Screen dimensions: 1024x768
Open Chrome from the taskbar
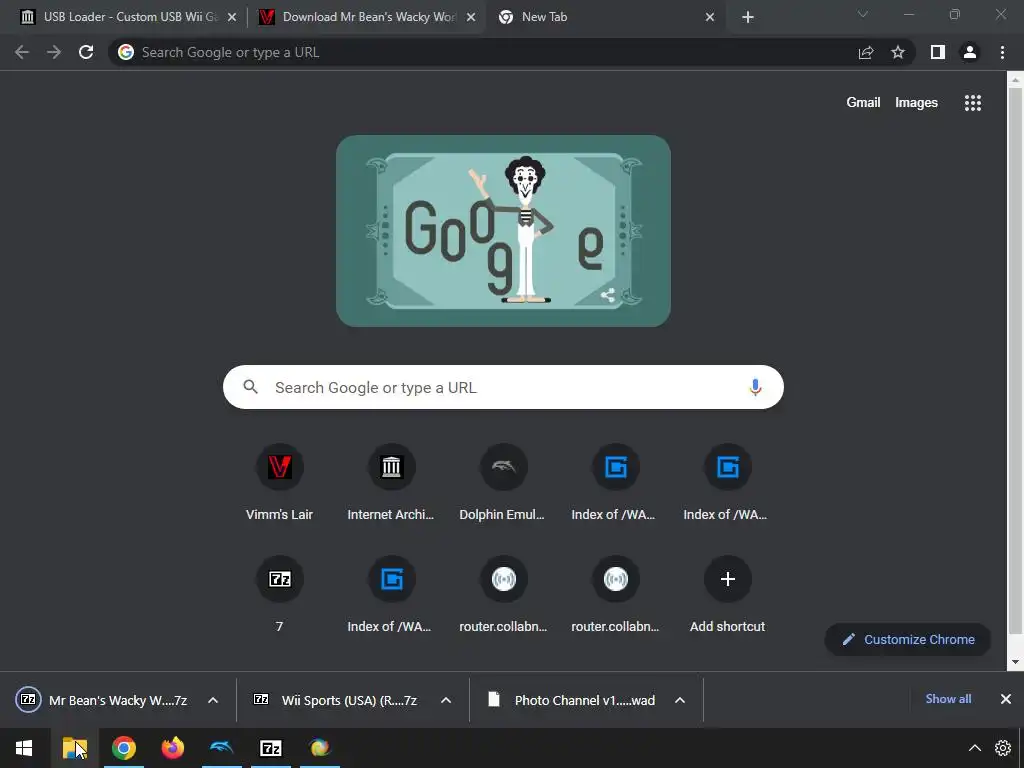[124, 748]
